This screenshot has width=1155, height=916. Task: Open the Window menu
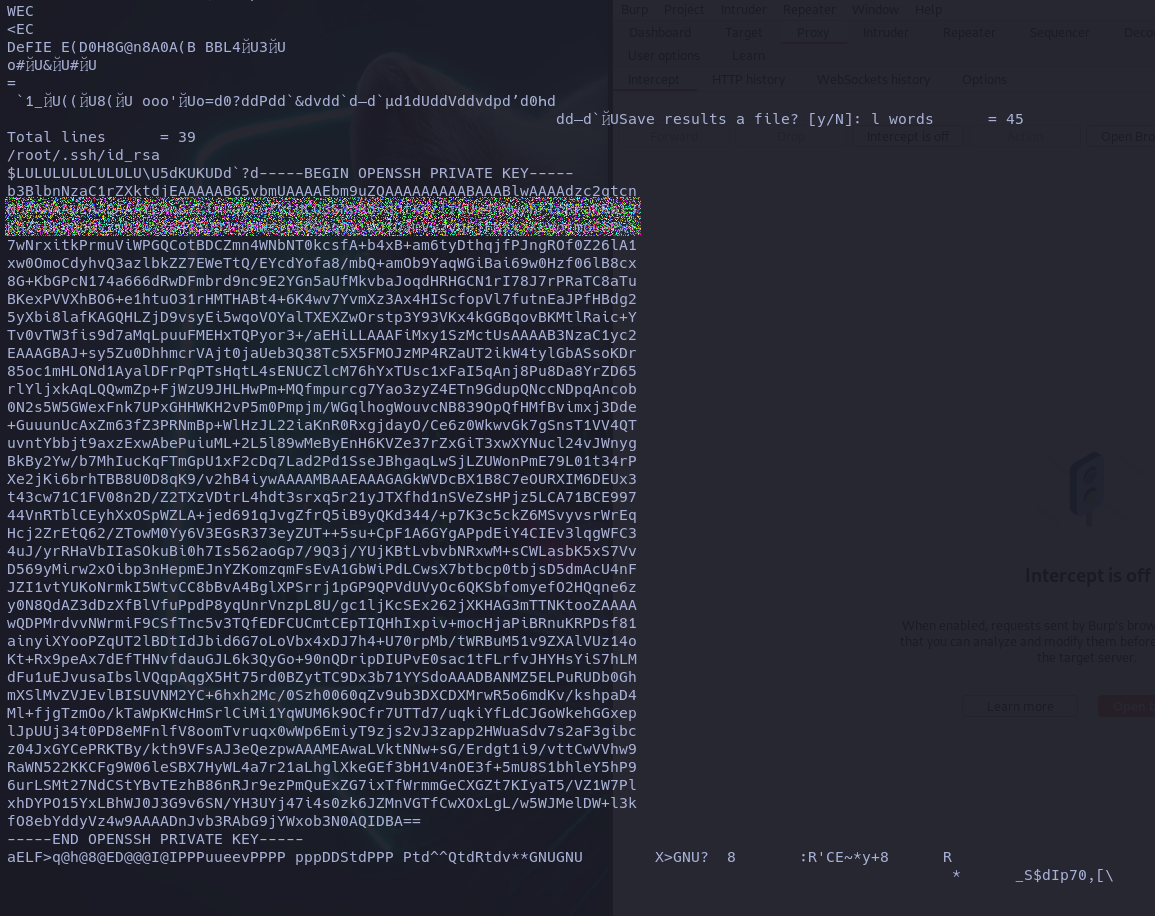875,10
